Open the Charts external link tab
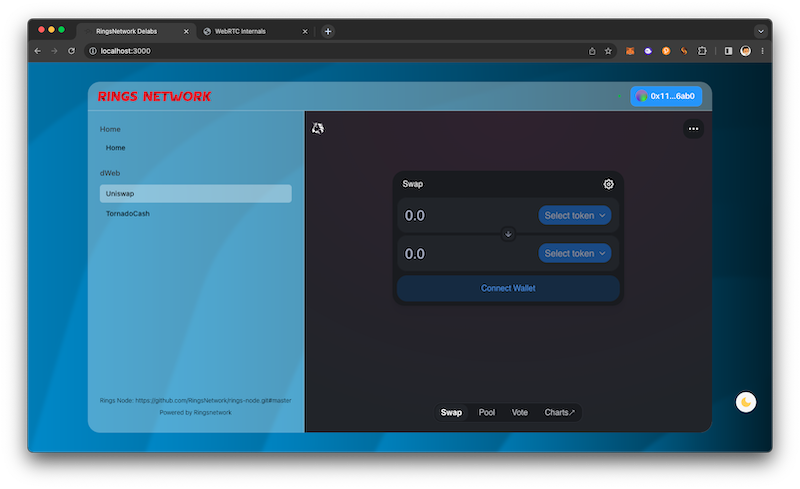Screen dimensions: 800x489 point(559,412)
